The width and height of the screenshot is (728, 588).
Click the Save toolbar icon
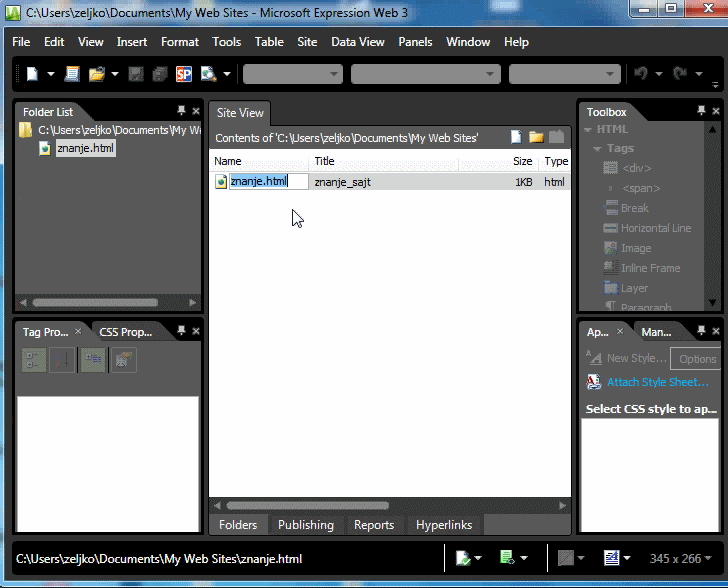click(x=72, y=74)
